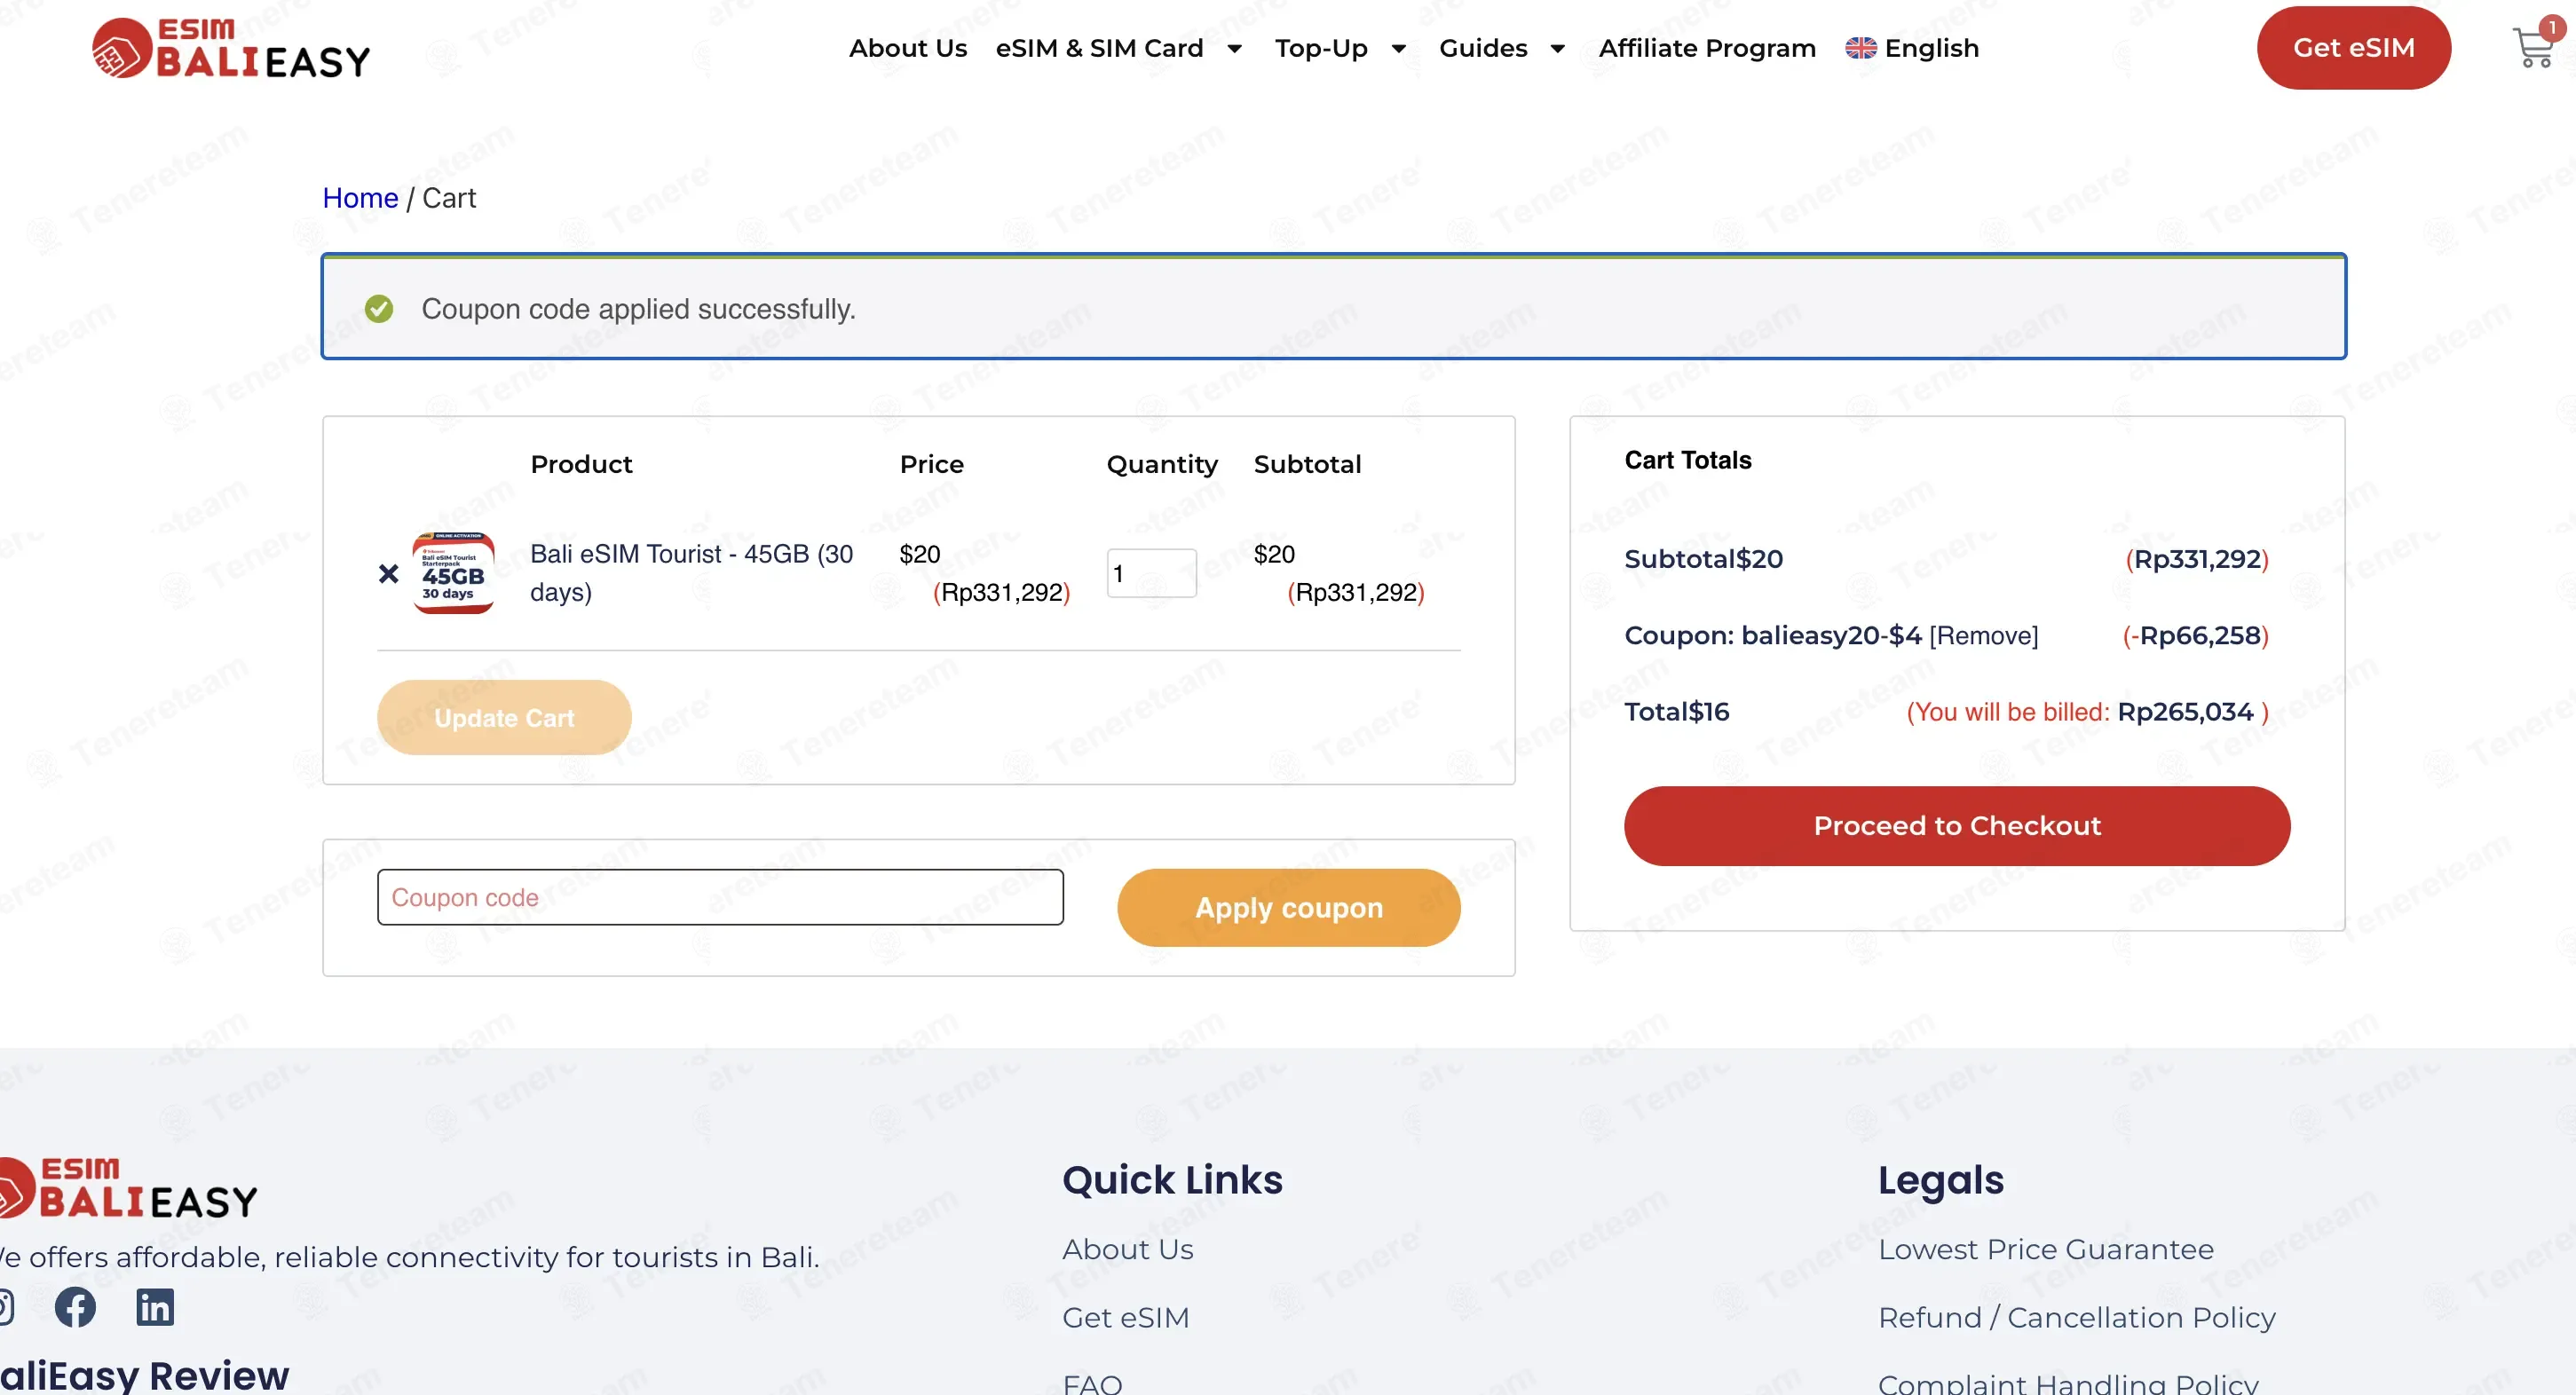Click the 'Quick Links' heading
This screenshot has width=2576, height=1395.
(1172, 1180)
